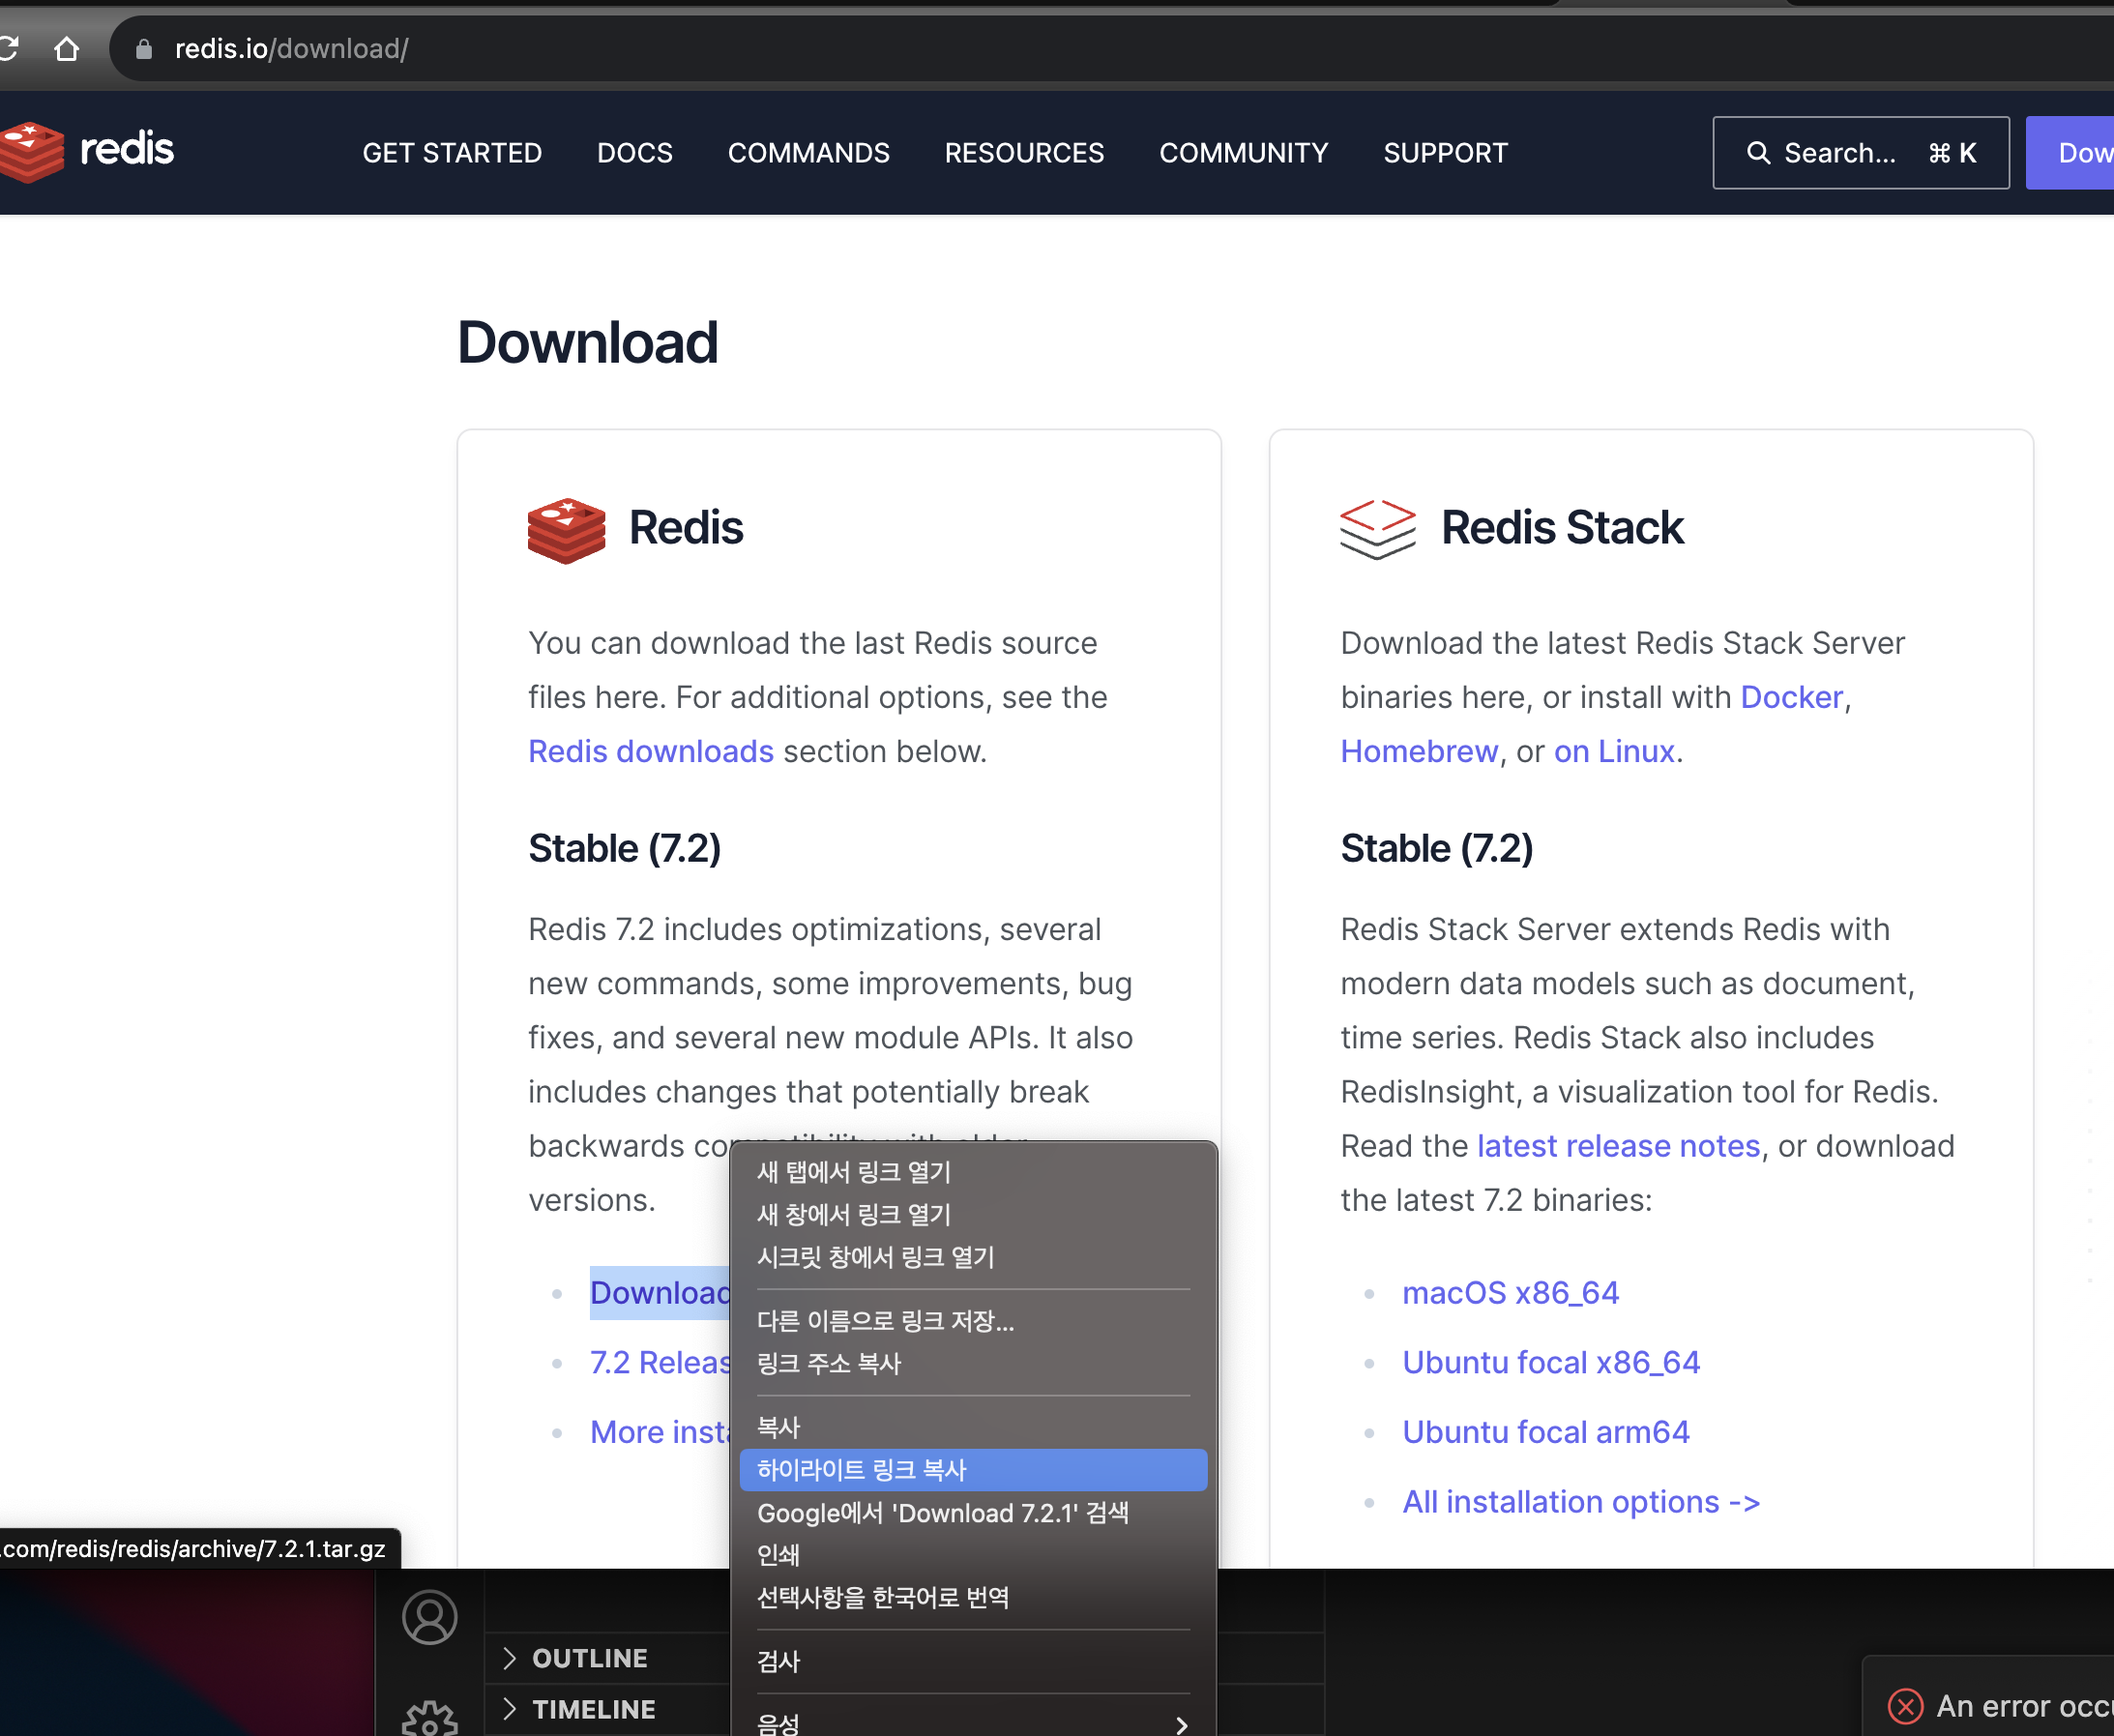Choose Google에서 'Download 7.2.1' 검색
The width and height of the screenshot is (2114, 1736).
[973, 1513]
